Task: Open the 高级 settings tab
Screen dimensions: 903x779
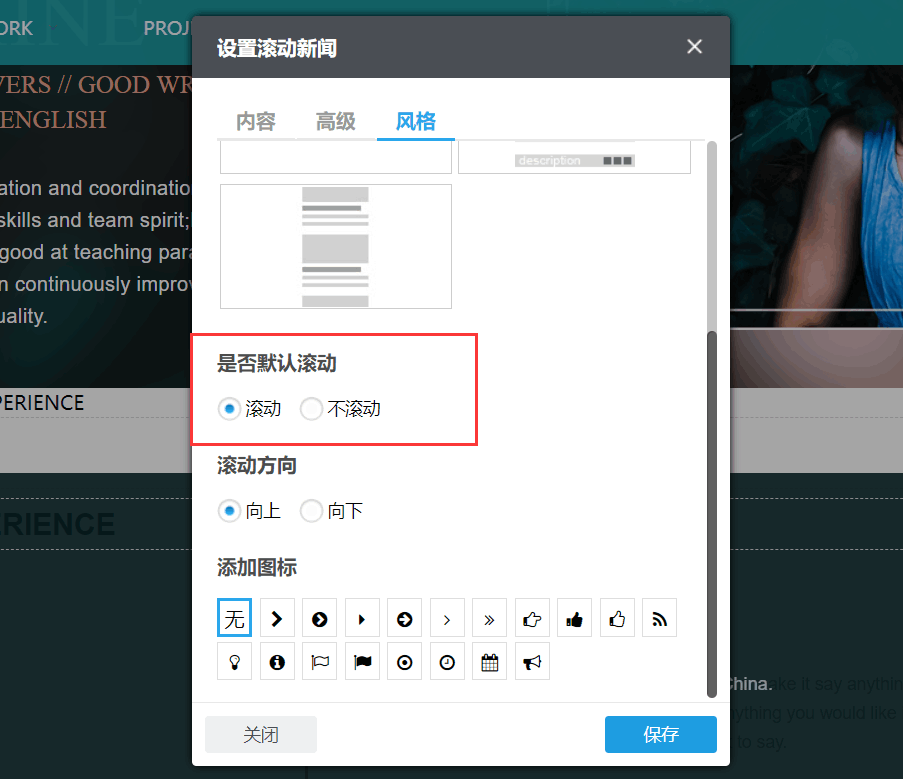Action: pyautogui.click(x=334, y=121)
